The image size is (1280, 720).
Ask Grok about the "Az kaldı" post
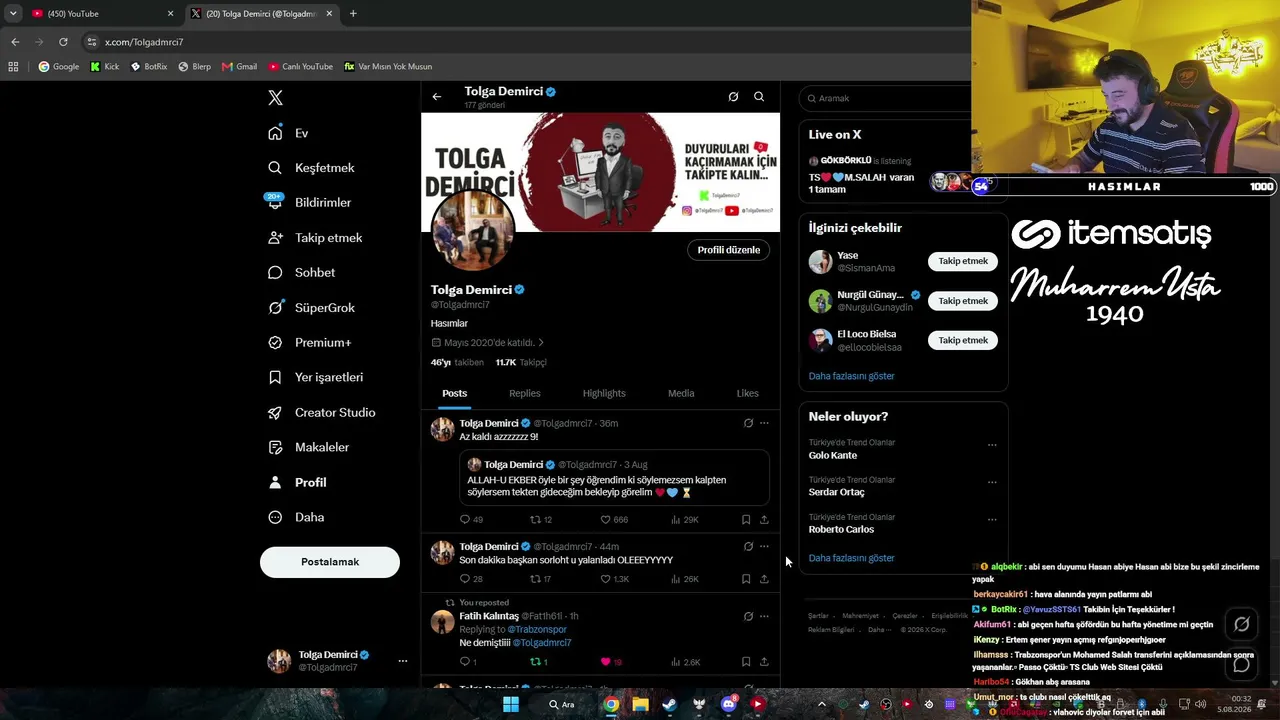(748, 423)
